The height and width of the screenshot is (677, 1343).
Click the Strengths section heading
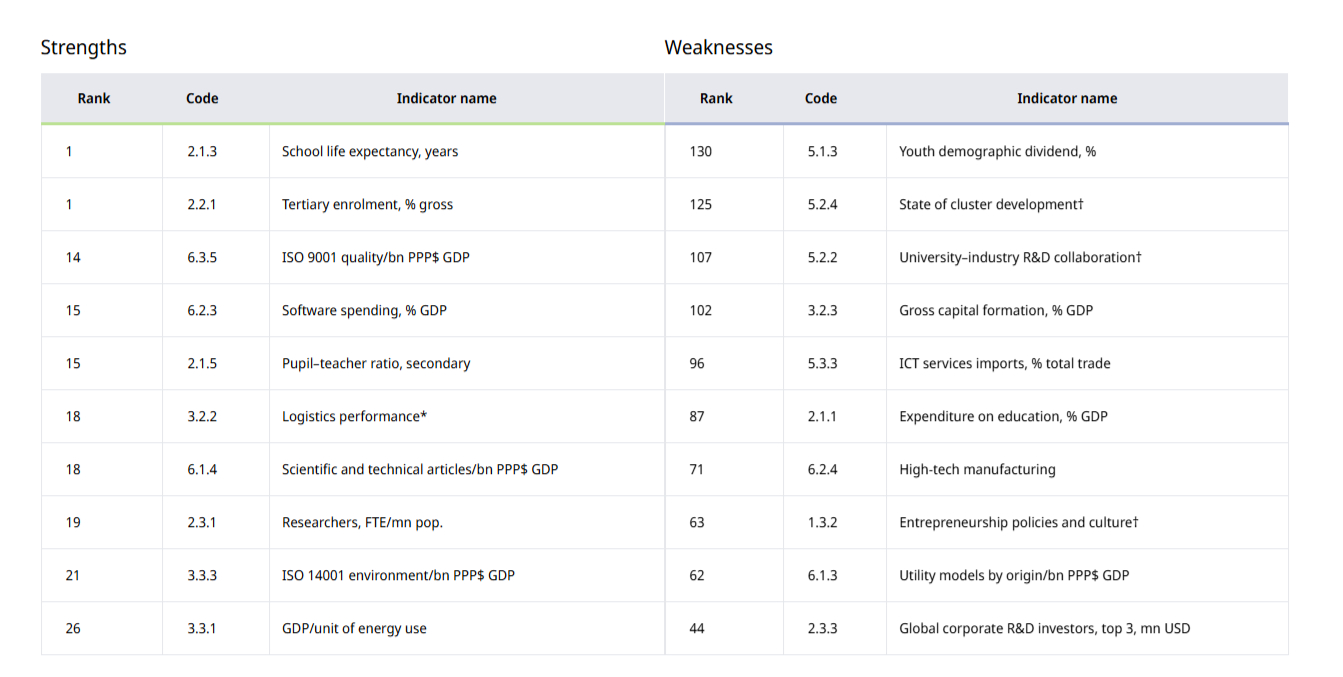tap(83, 47)
